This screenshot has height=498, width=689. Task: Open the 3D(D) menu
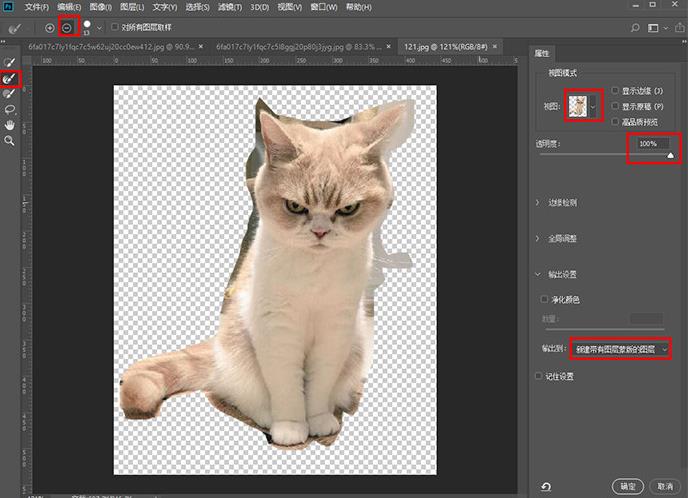259,7
